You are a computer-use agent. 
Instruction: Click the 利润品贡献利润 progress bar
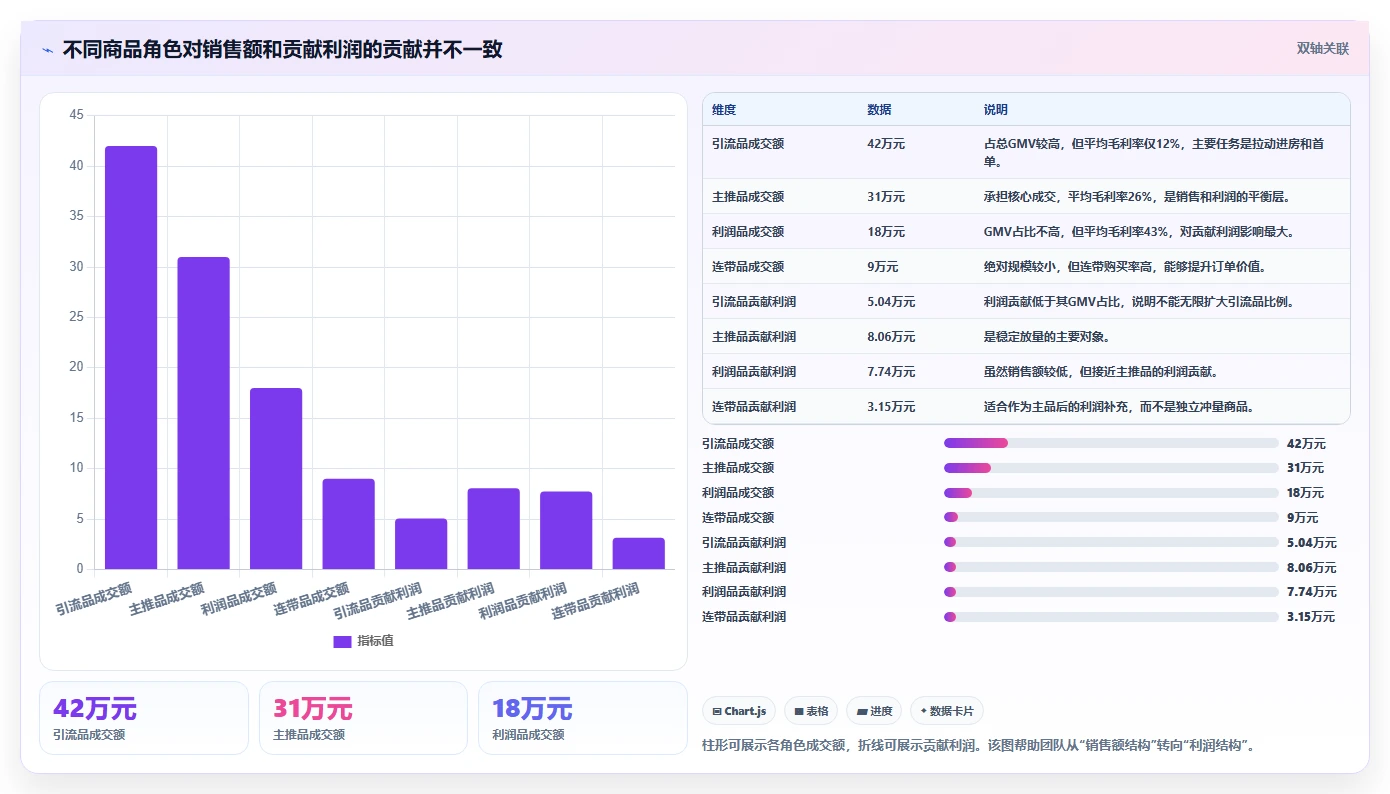[x=1111, y=592]
